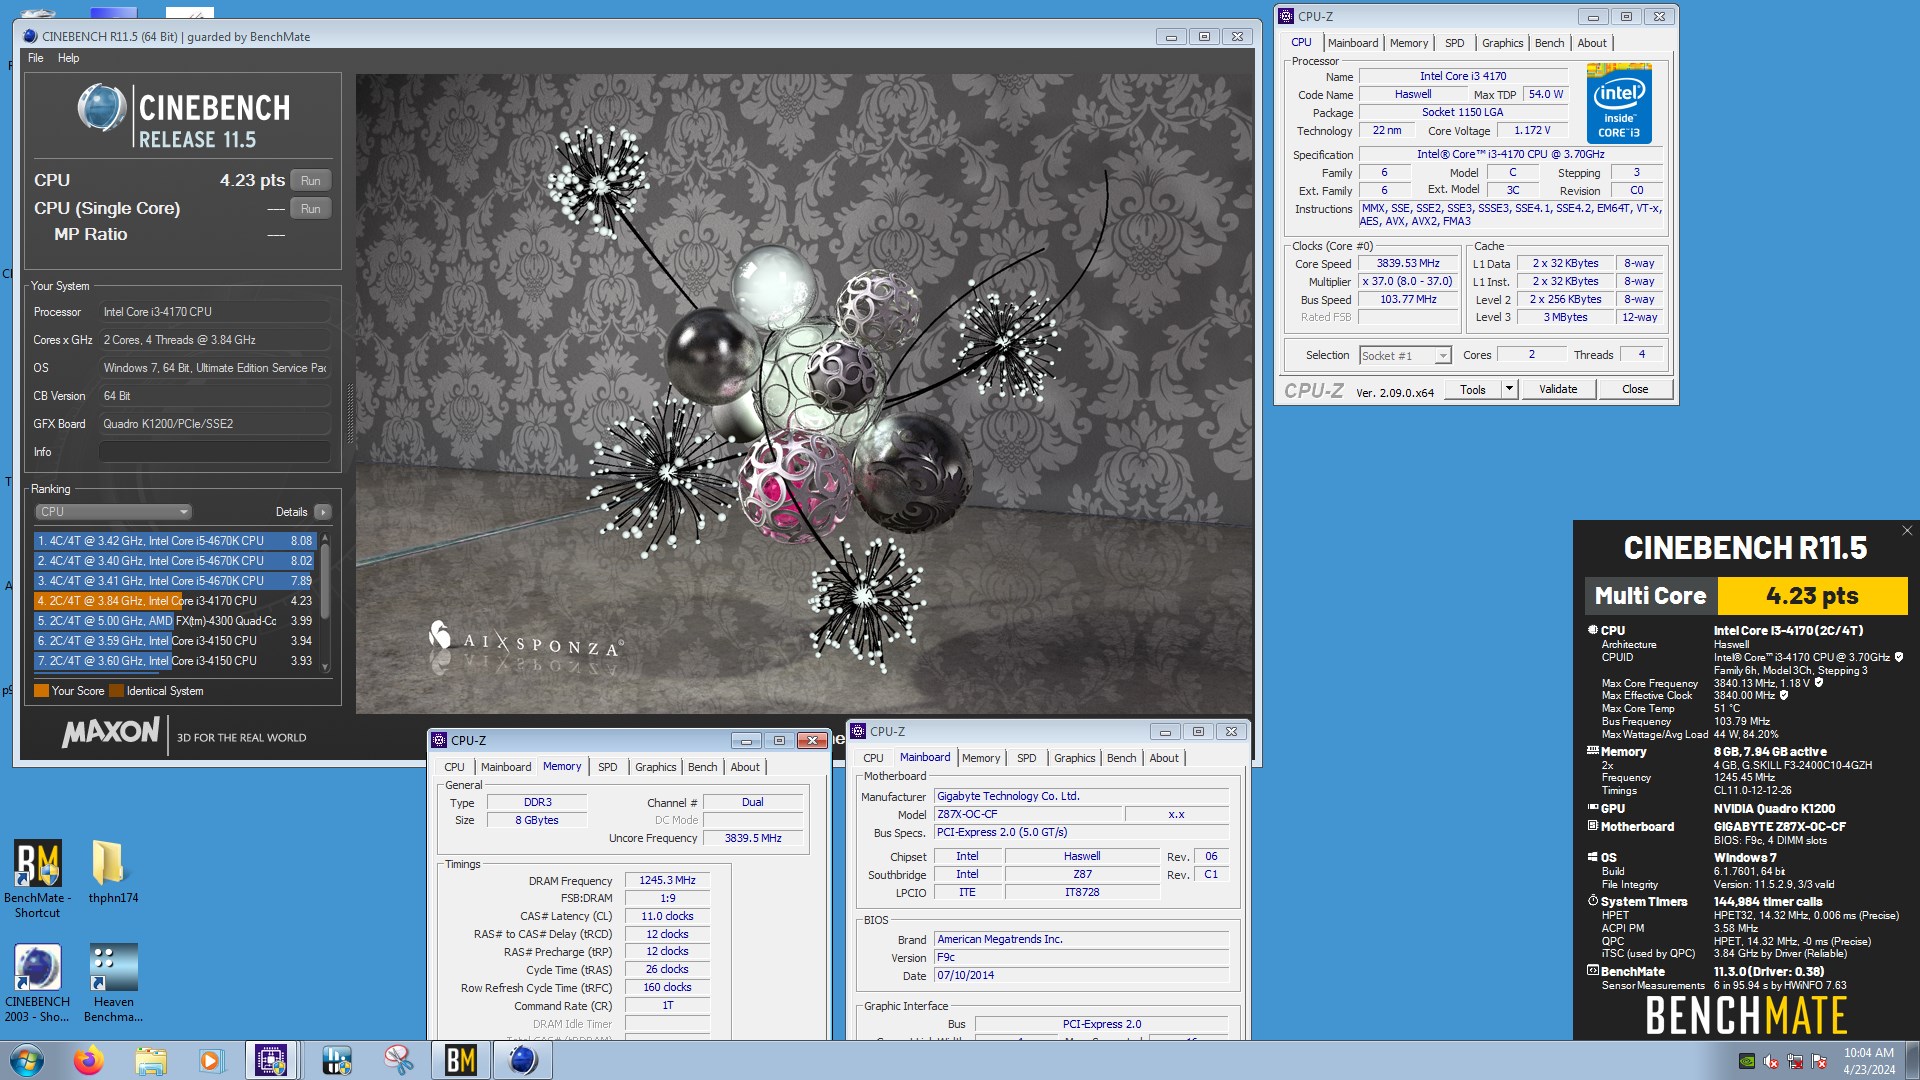This screenshot has height=1080, width=1920.
Task: Click the Tools button in CPU-Z
Action: [x=1473, y=389]
